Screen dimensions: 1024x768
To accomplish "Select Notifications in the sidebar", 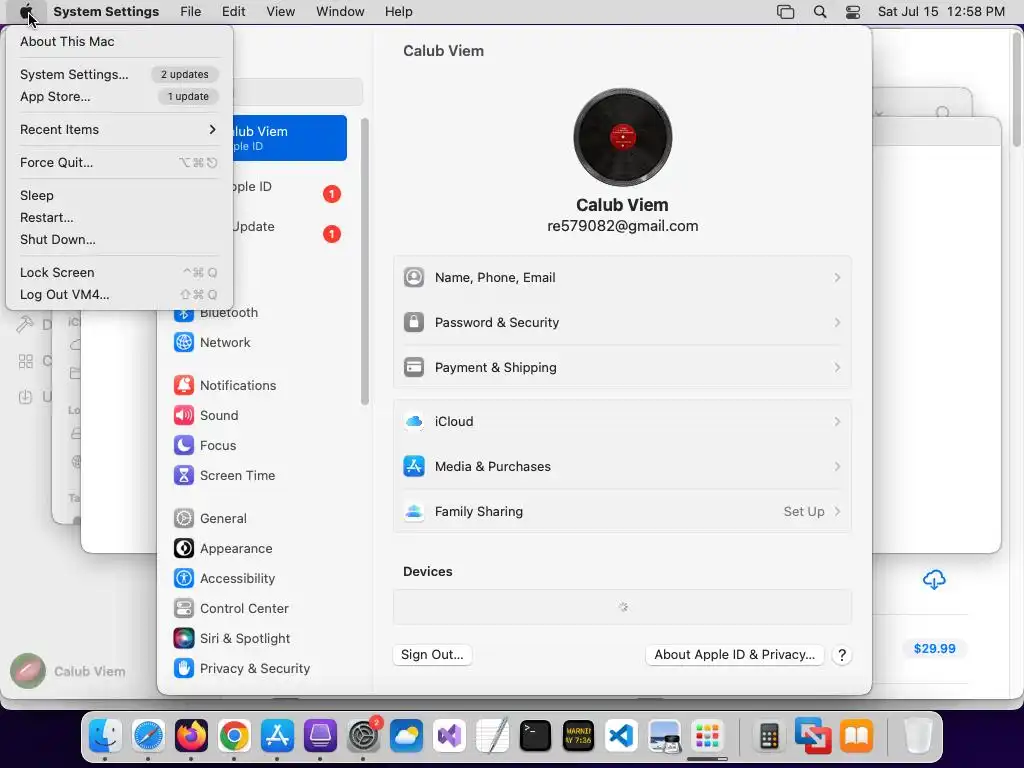I will click(x=259, y=386).
